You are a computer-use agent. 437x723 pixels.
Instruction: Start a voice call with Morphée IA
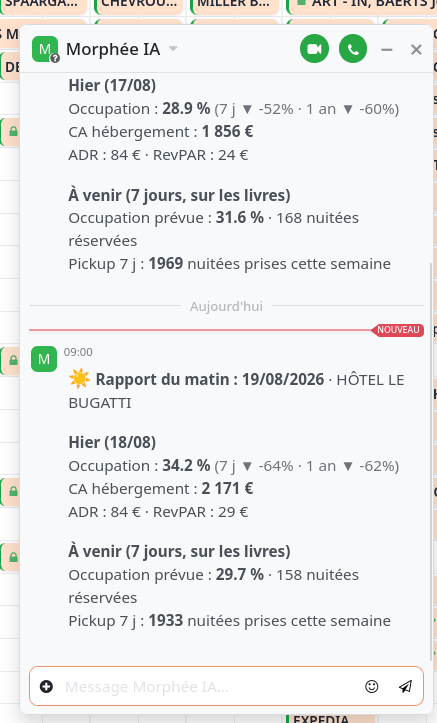coord(353,49)
